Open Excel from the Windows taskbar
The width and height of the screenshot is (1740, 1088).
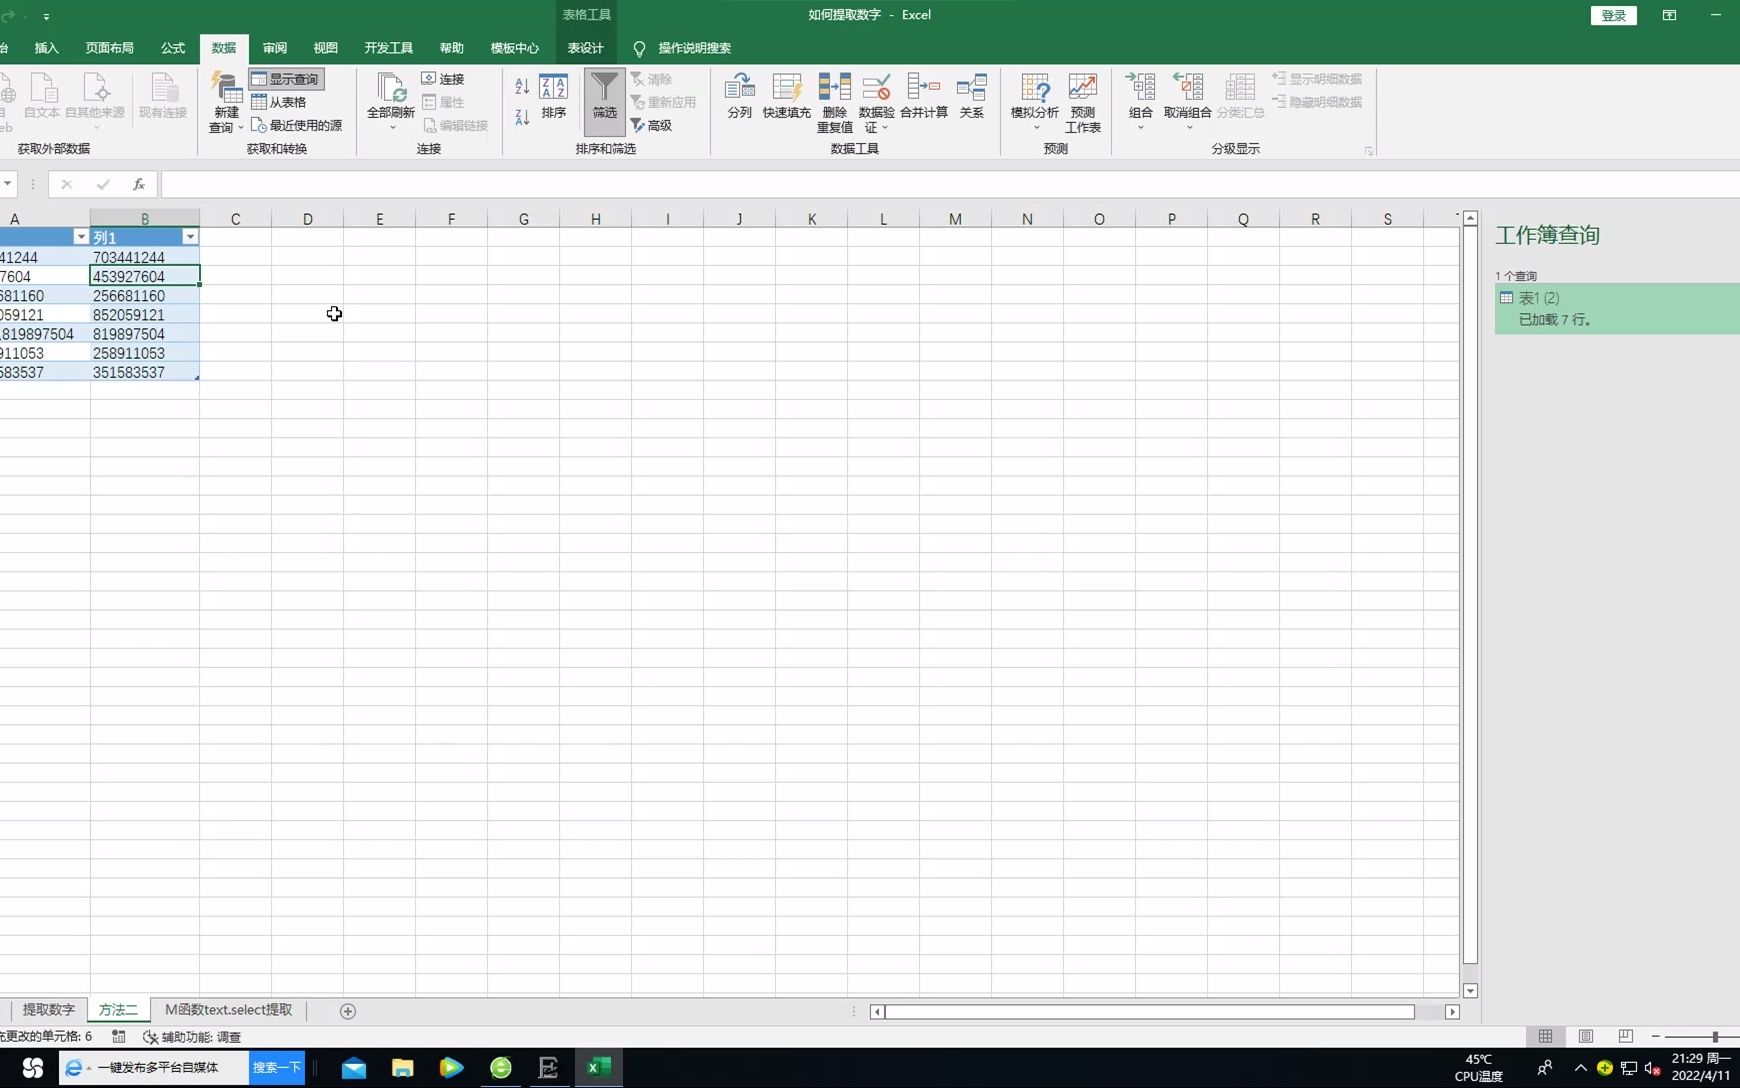(599, 1068)
